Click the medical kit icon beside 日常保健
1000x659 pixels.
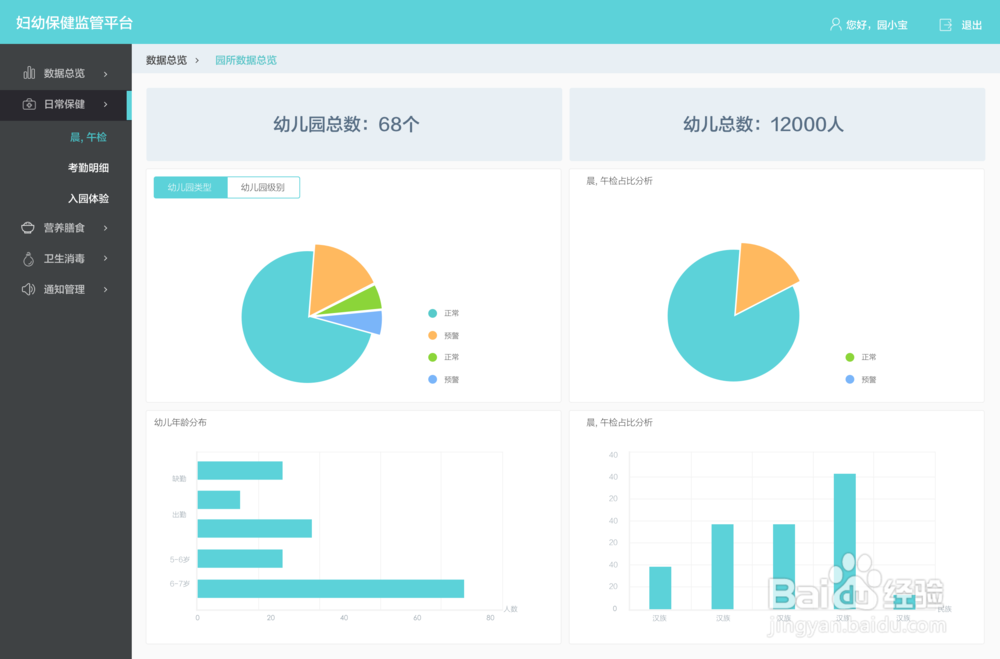(x=29, y=104)
